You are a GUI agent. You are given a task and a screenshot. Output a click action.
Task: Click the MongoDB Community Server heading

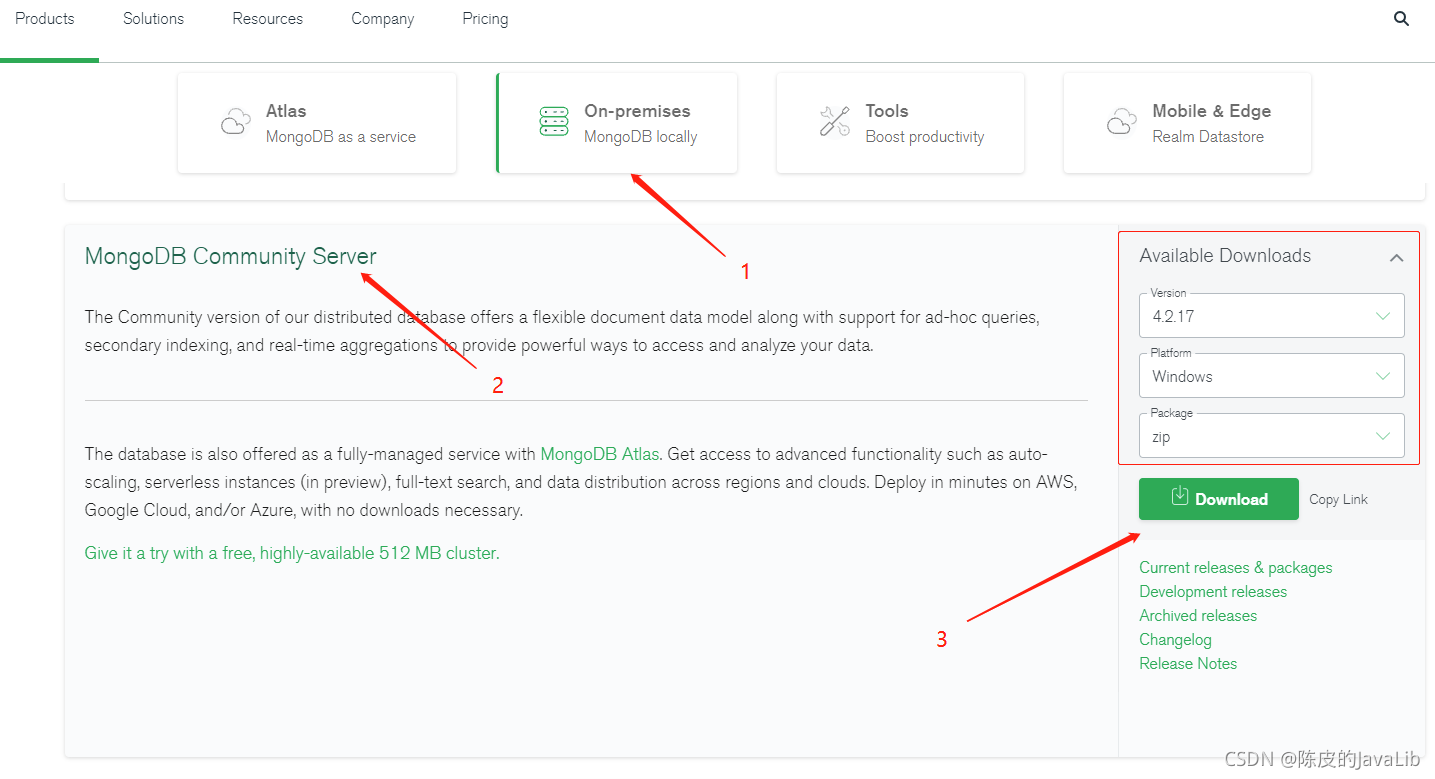[x=230, y=257]
